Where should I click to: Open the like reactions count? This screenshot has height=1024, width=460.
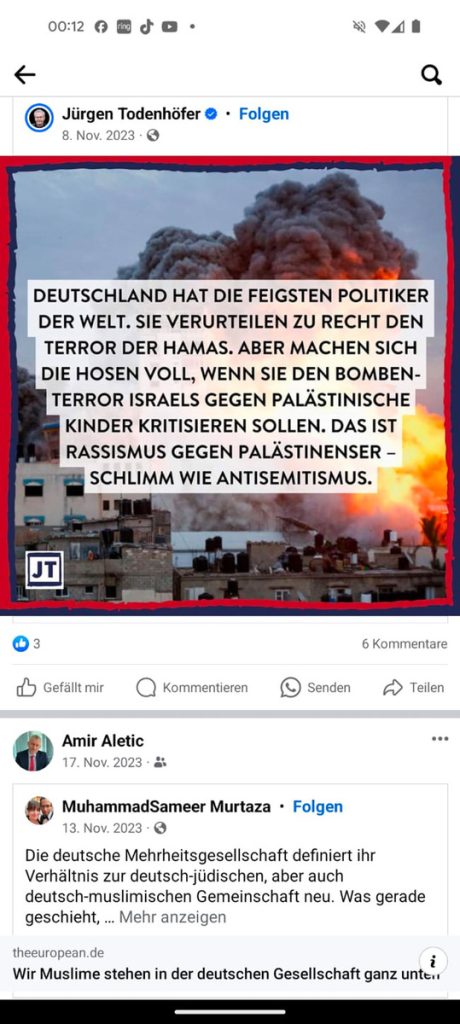coord(27,644)
